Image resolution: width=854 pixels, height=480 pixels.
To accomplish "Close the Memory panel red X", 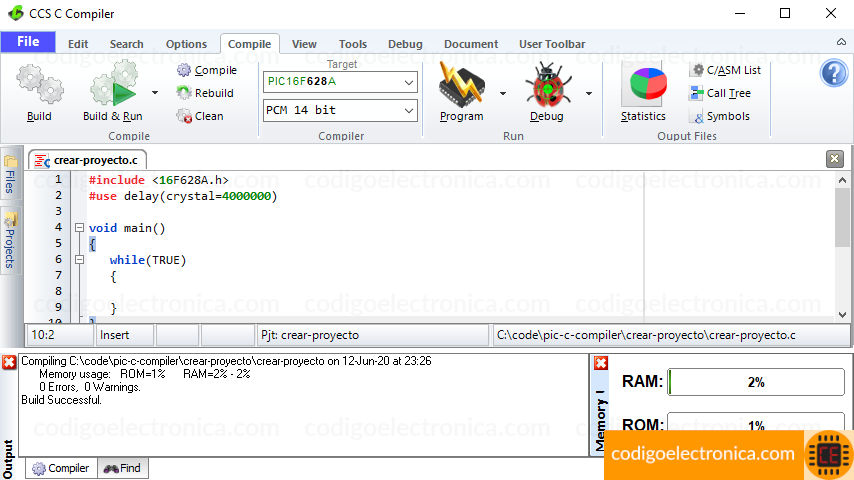I will coord(601,363).
